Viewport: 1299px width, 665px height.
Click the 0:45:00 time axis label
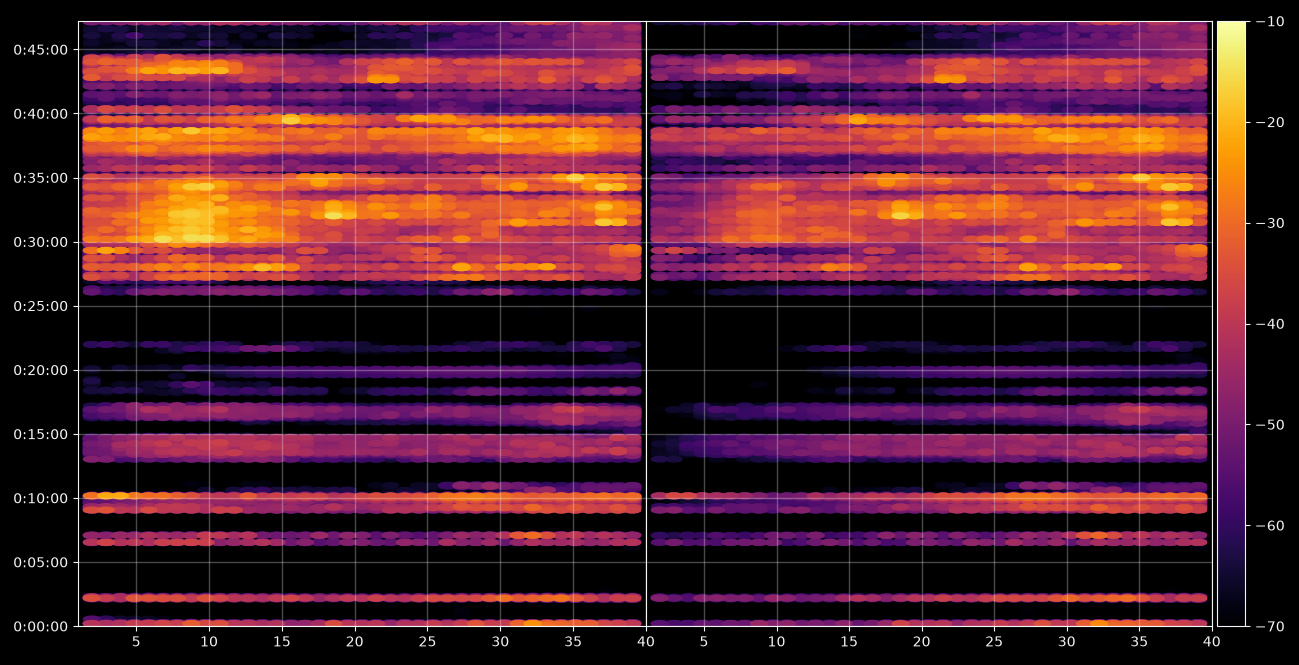pyautogui.click(x=40, y=49)
